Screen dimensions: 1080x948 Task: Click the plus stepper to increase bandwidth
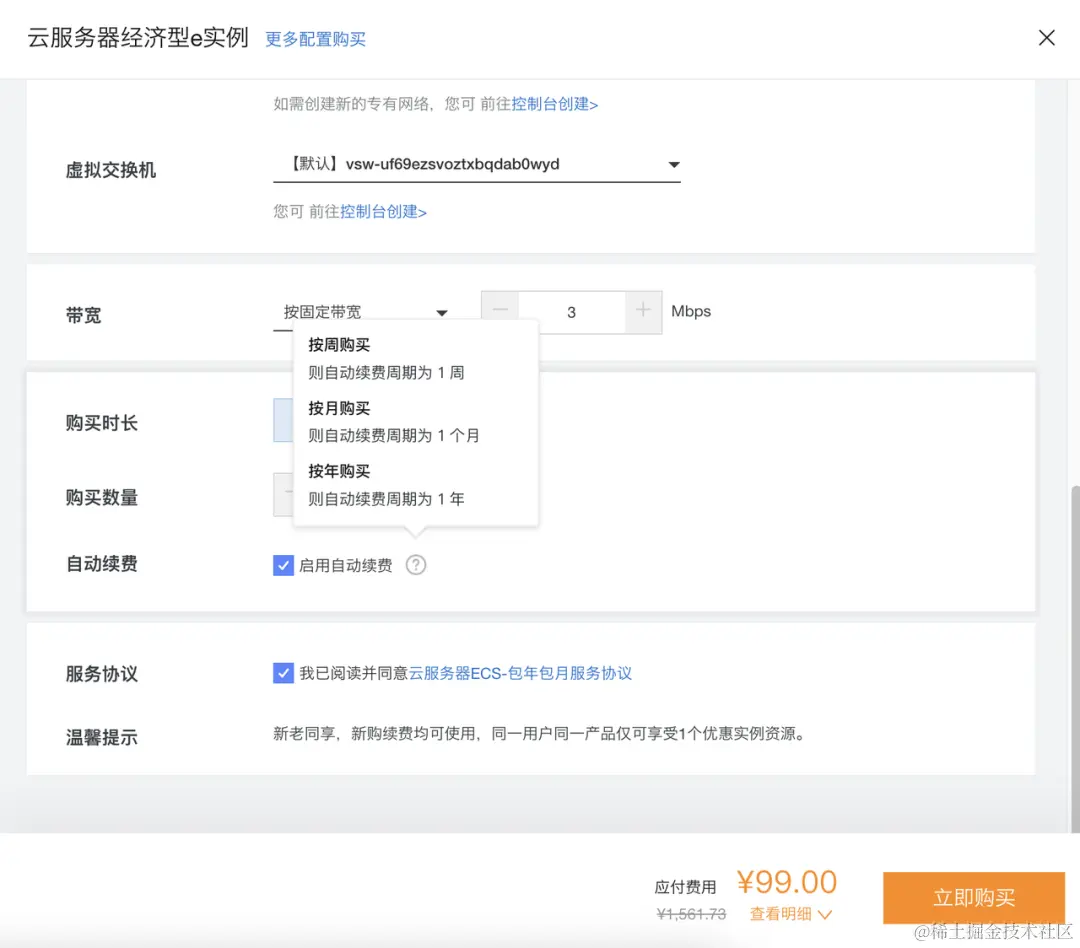(642, 311)
